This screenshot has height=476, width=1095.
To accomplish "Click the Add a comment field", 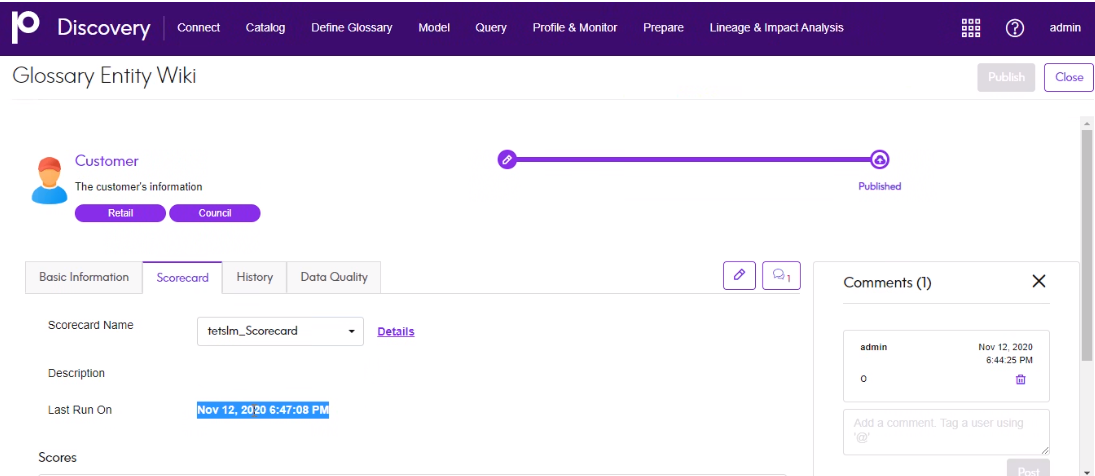I will 946,432.
